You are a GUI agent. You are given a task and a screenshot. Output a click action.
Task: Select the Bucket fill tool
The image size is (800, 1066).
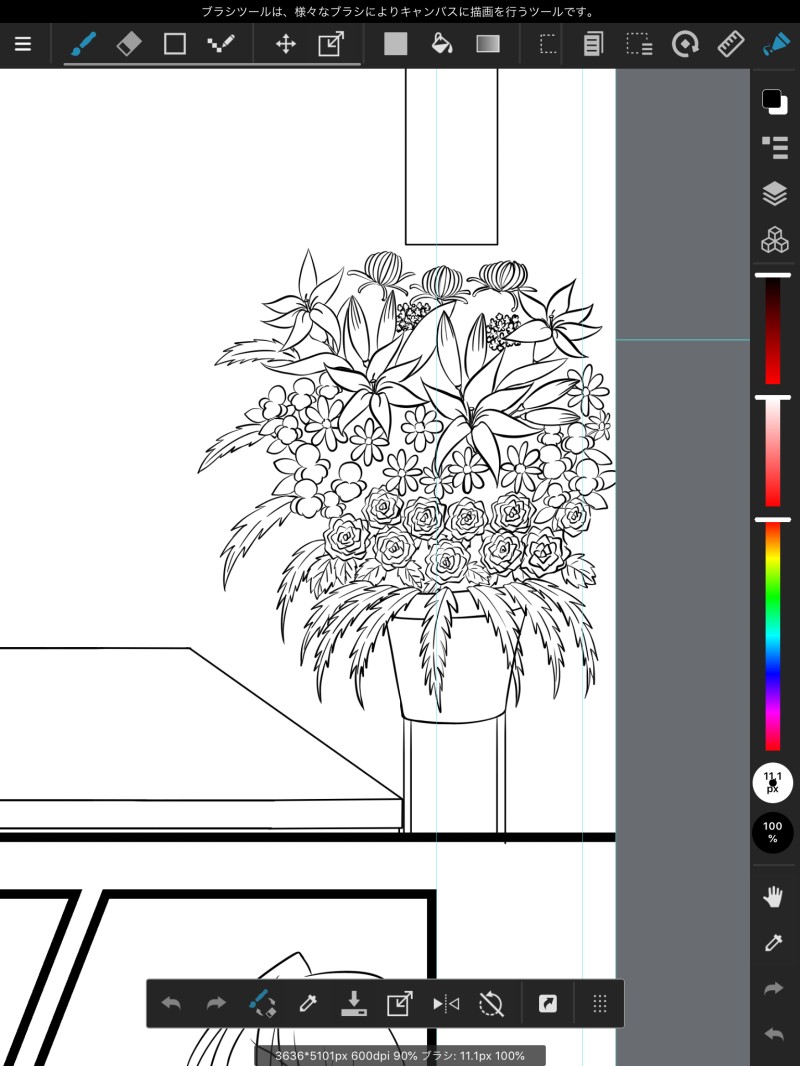tap(442, 44)
